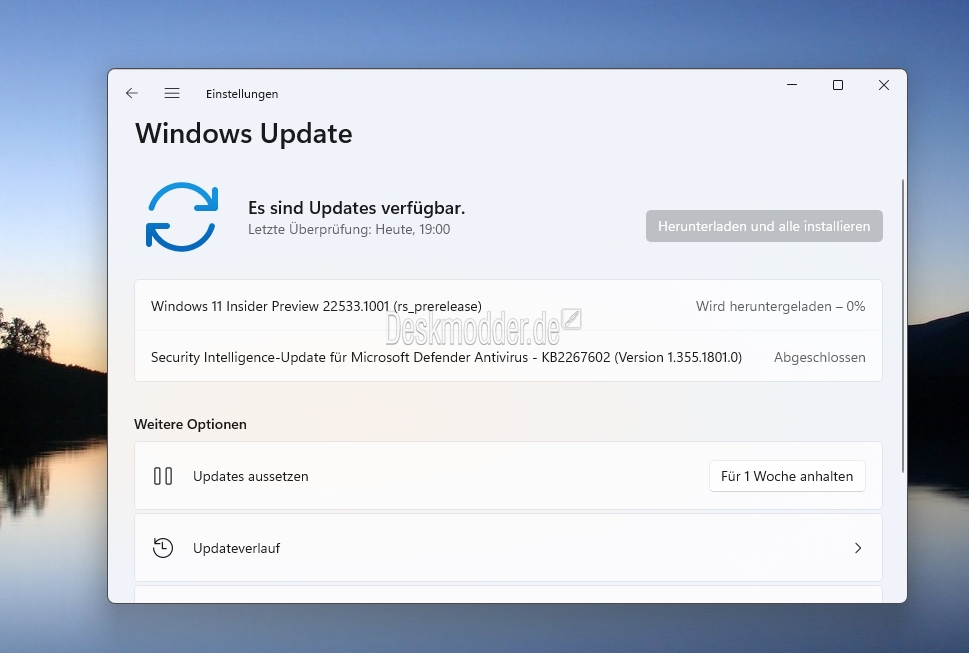Click the Abgeschlossen status text
Screen dimensions: 969x653
pyautogui.click(x=819, y=357)
